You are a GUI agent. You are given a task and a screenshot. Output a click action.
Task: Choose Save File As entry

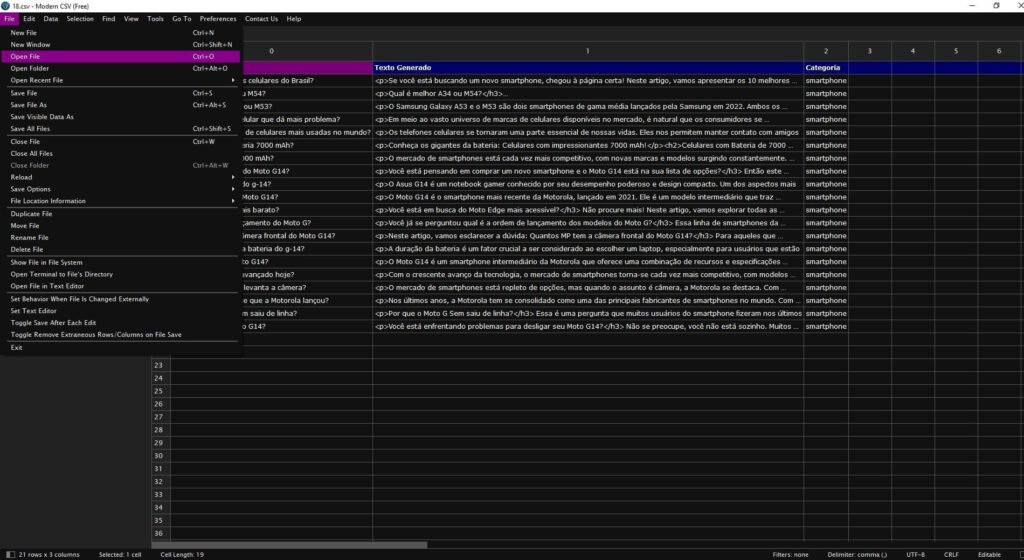(x=120, y=104)
